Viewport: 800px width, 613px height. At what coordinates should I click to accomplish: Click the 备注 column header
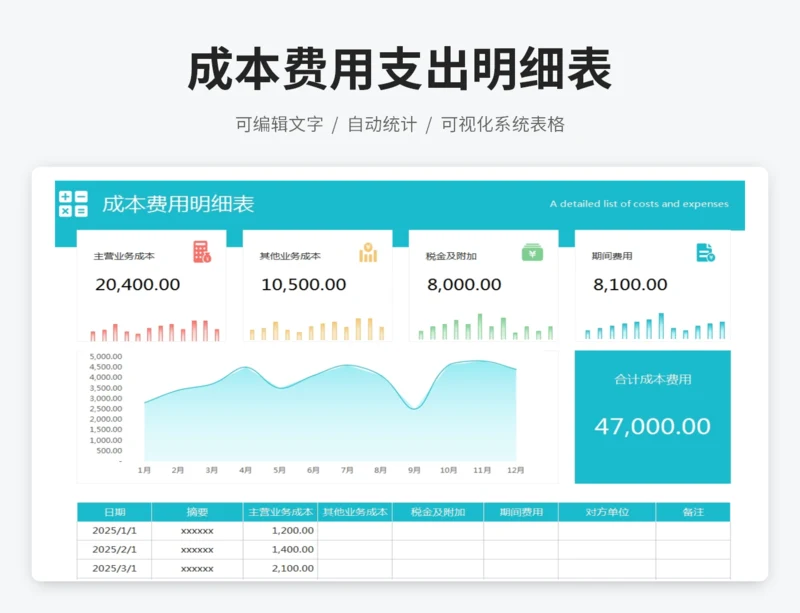point(693,512)
